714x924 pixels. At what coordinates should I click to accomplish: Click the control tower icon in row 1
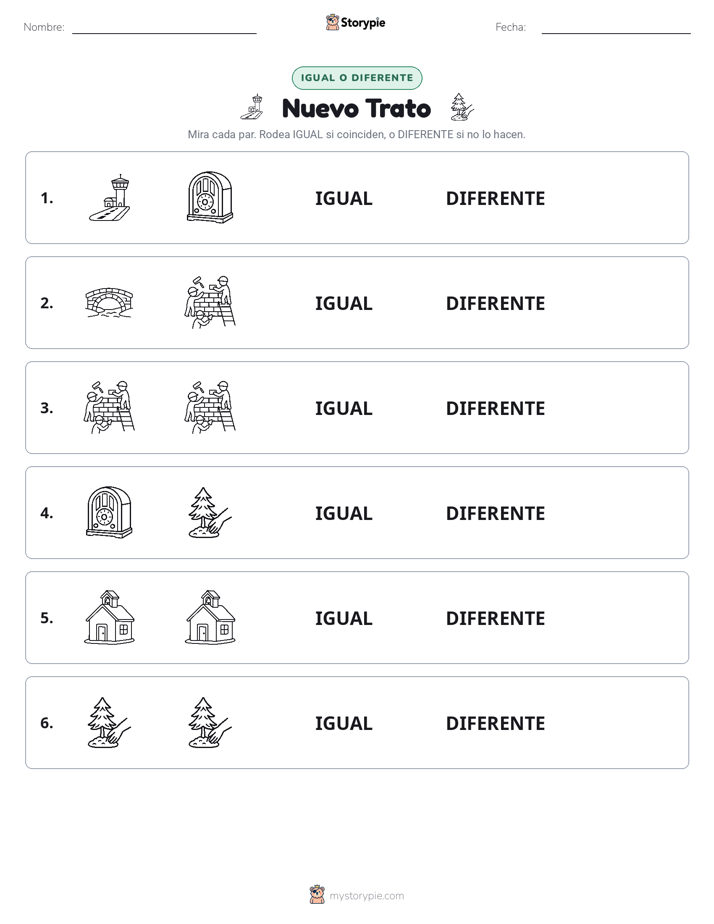click(x=110, y=198)
